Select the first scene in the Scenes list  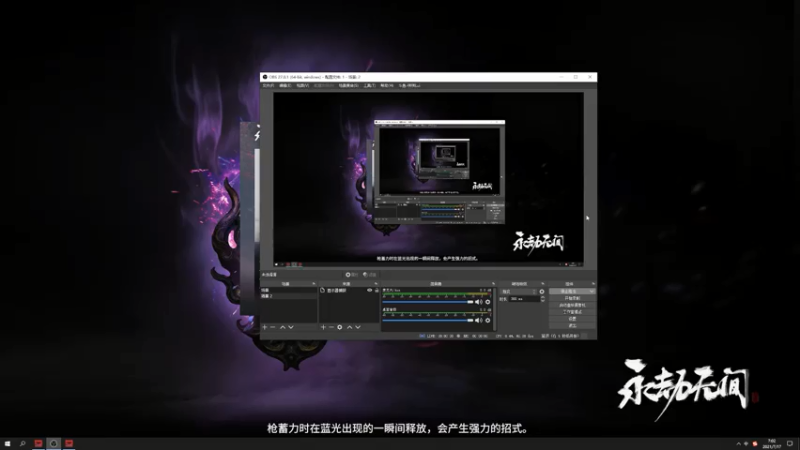click(289, 290)
